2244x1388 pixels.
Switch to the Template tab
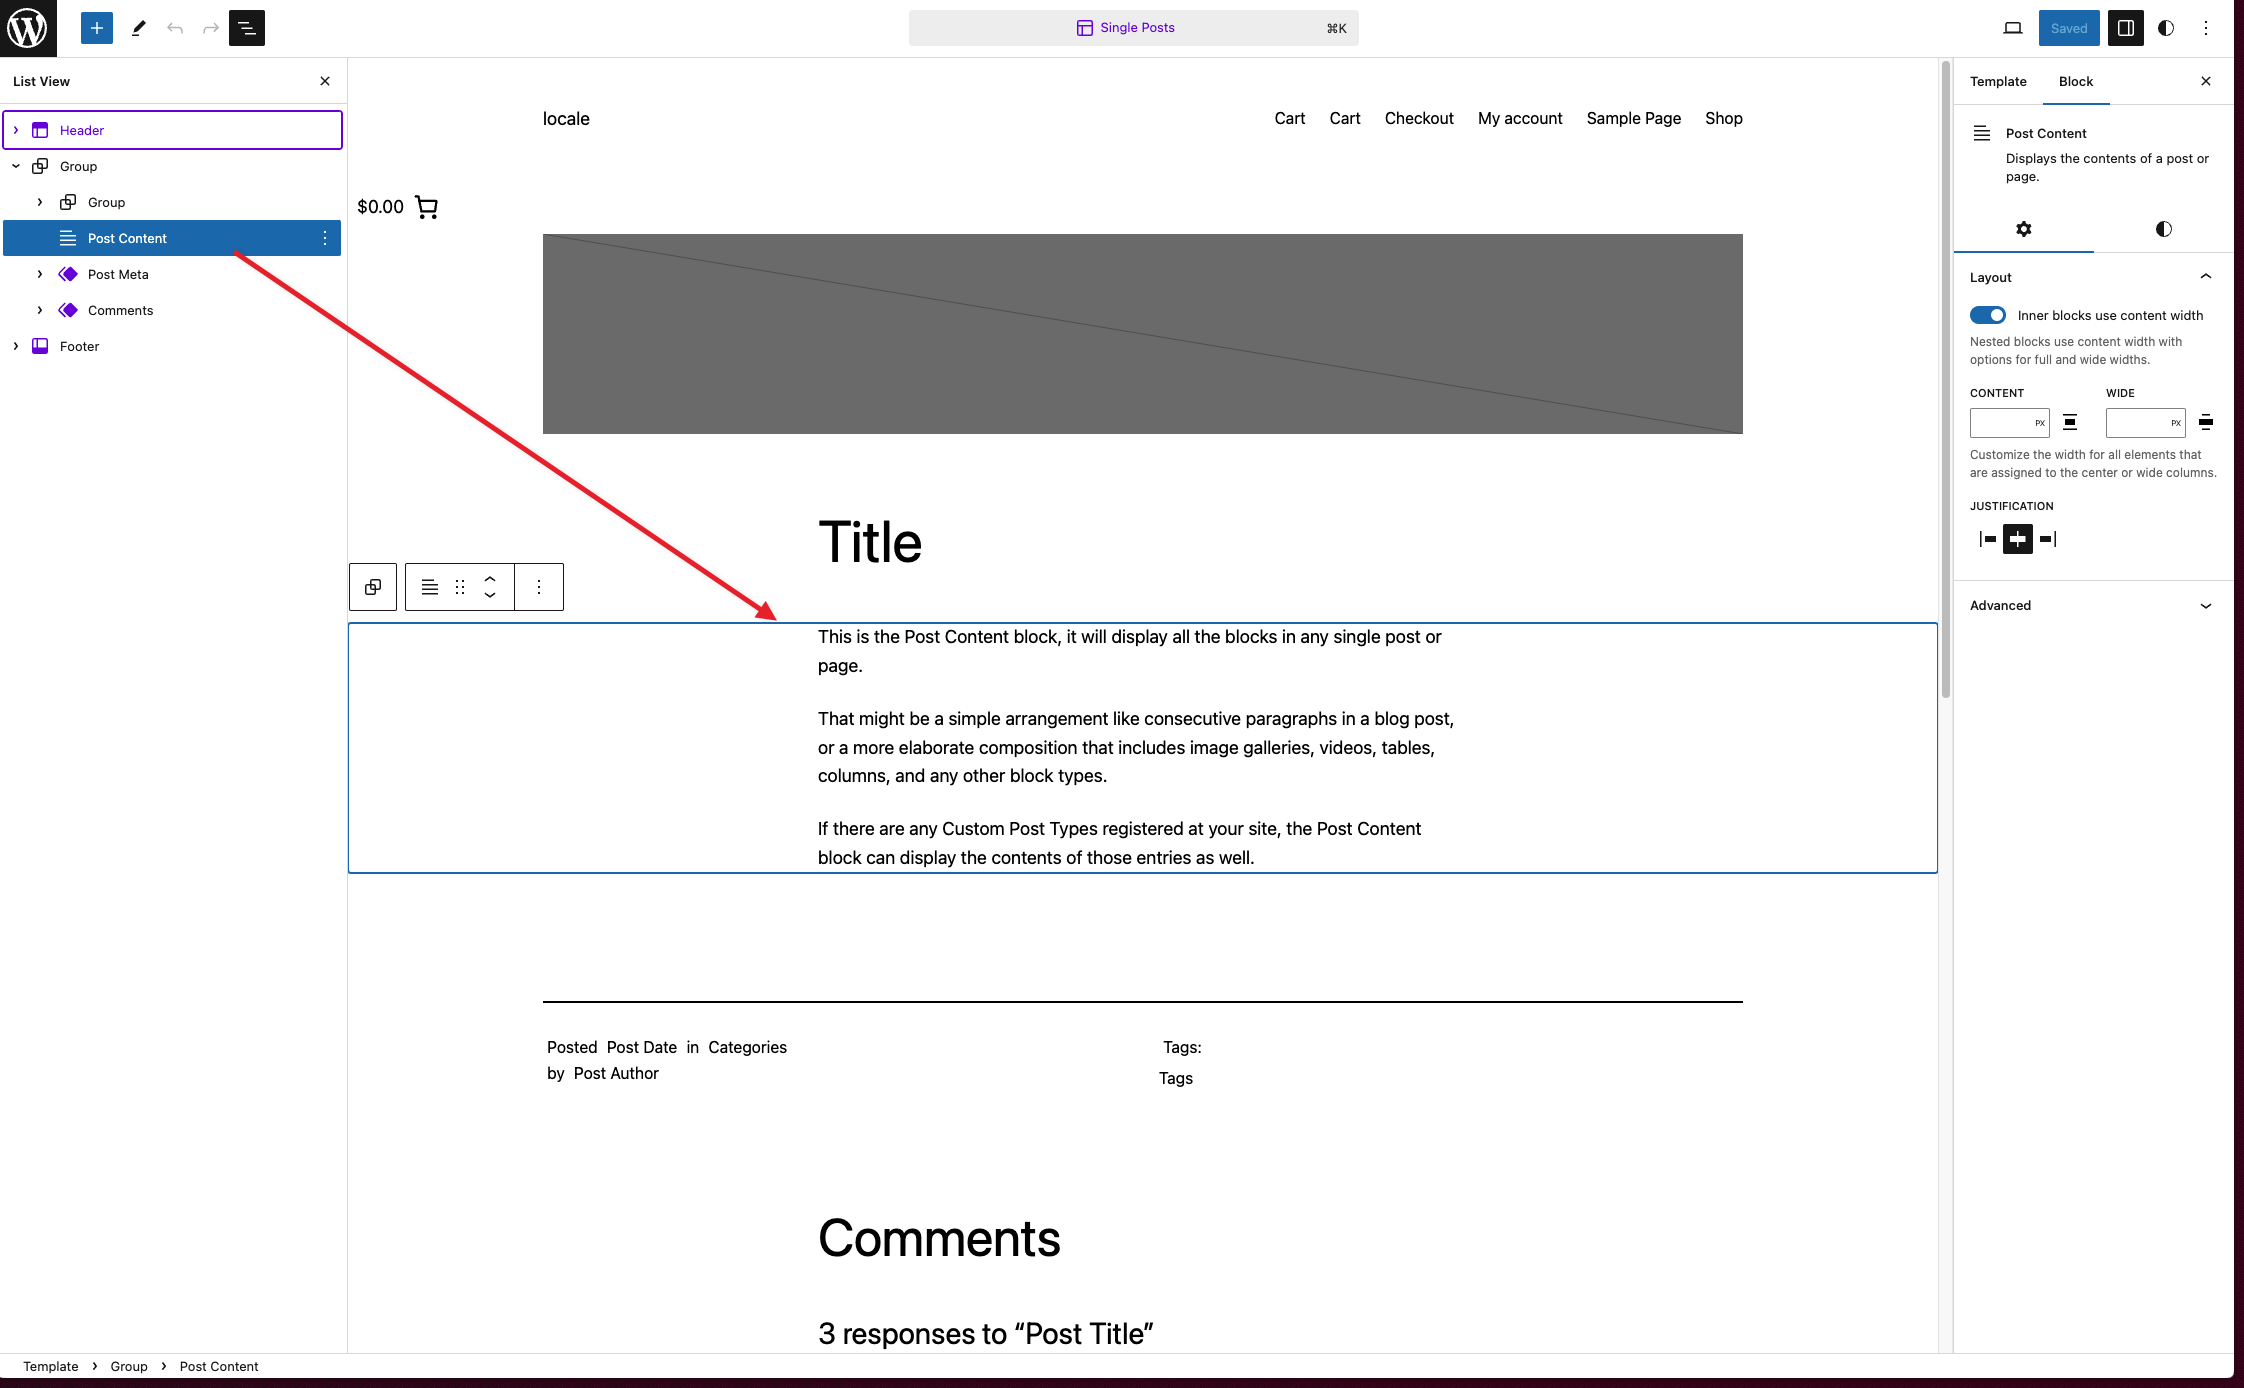(1998, 82)
